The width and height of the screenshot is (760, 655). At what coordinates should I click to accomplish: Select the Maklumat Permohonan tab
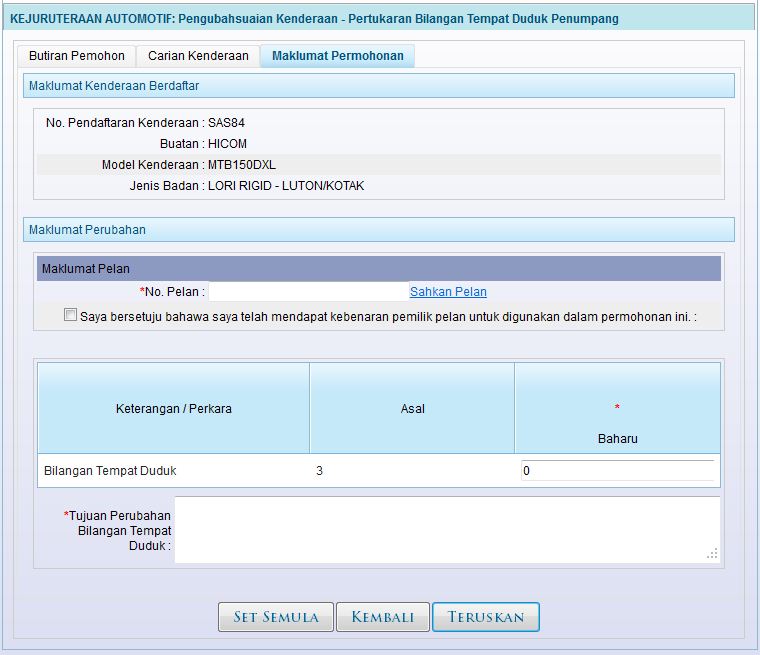pyautogui.click(x=337, y=56)
